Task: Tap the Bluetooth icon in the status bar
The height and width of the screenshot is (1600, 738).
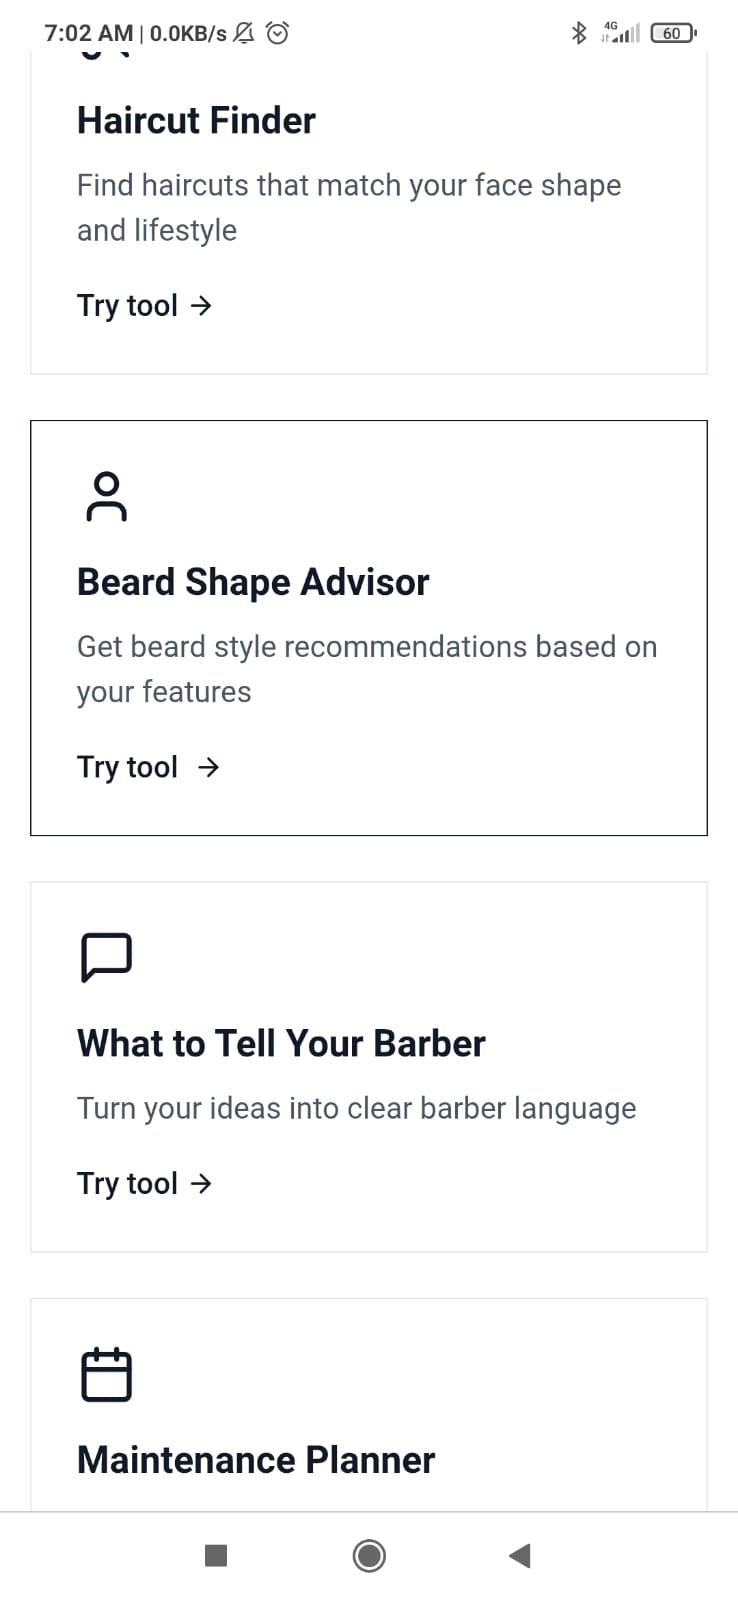Action: 578,32
